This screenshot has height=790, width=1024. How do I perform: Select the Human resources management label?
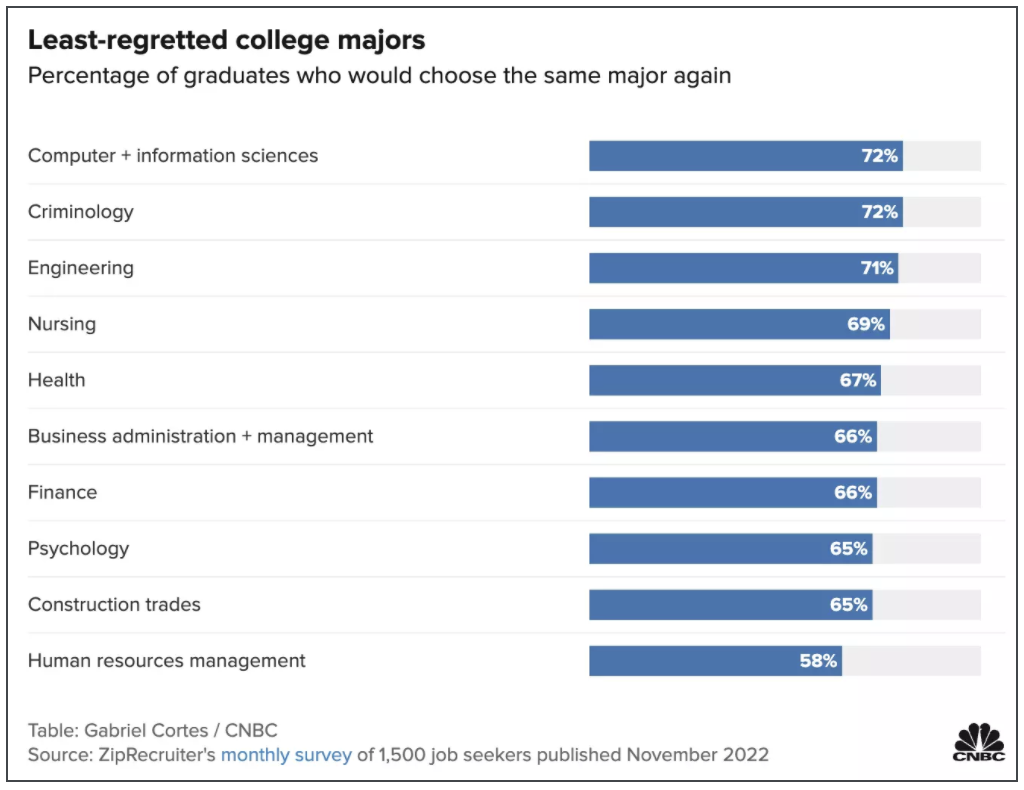tap(167, 660)
